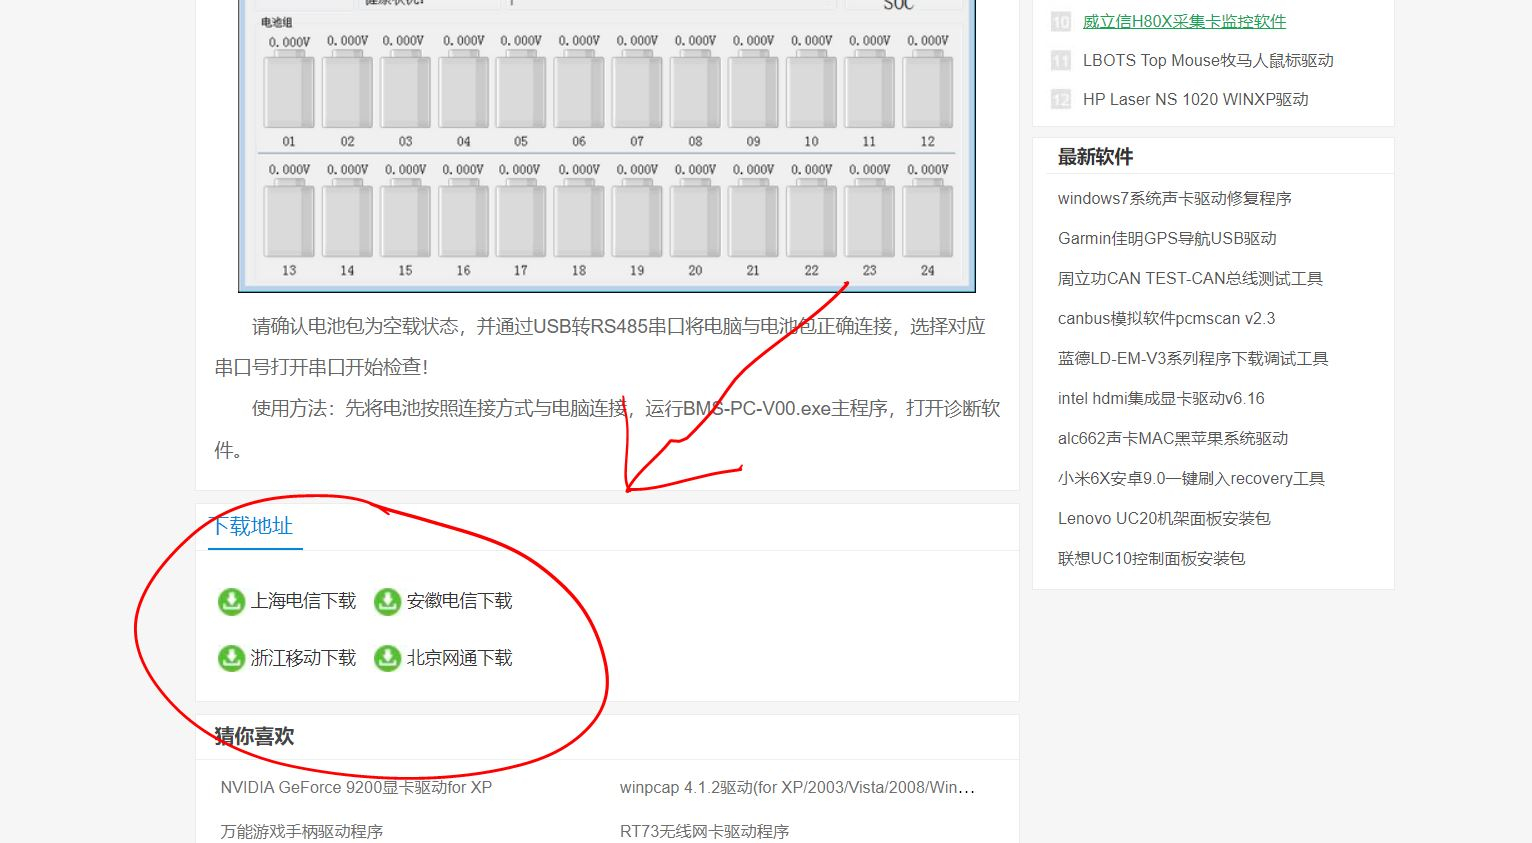This screenshot has width=1532, height=843.
Task: Click green download icon beside 上海电信下载
Action: point(231,601)
